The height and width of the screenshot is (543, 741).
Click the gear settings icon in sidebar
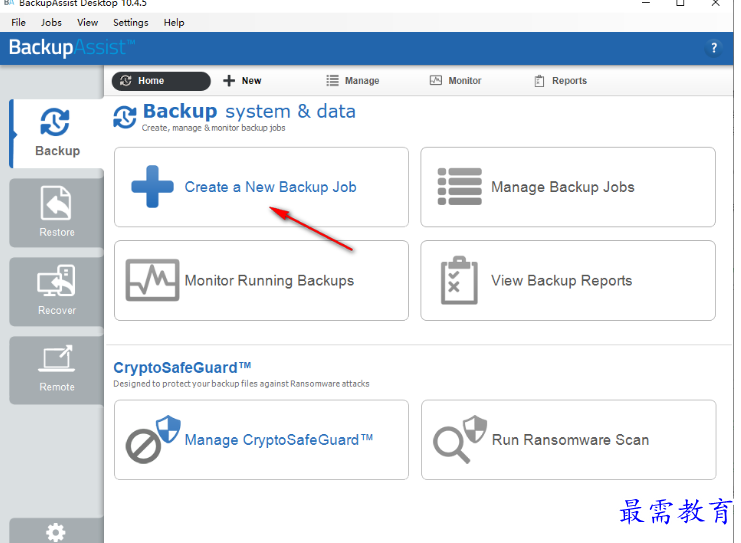(56, 533)
